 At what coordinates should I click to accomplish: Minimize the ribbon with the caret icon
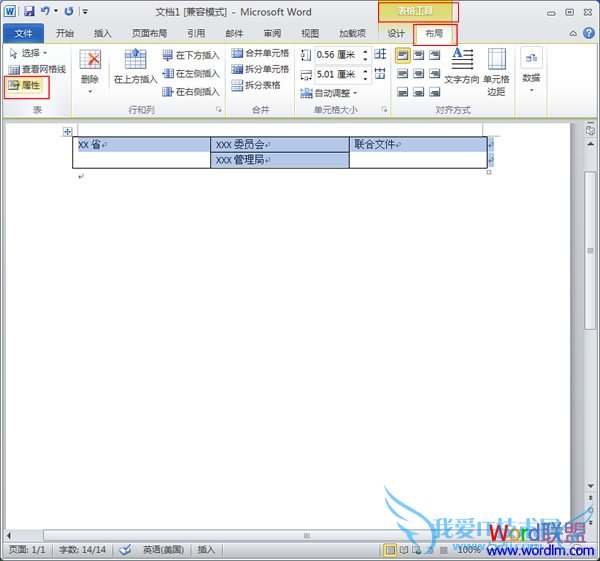pyautogui.click(x=573, y=34)
